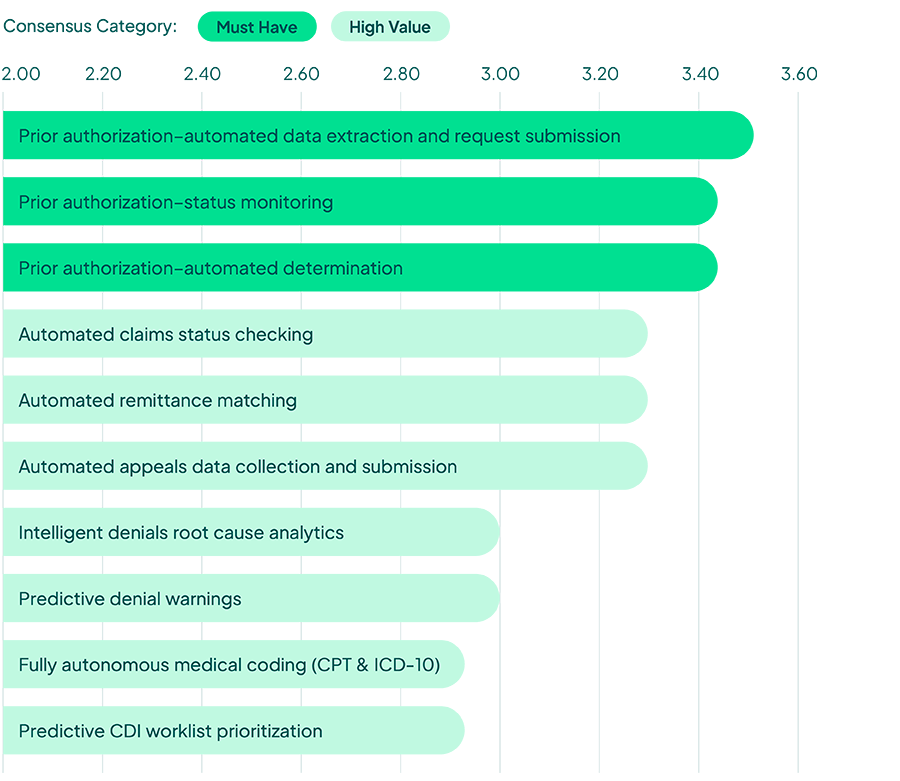Select the Automated remittance matching bar
The image size is (900, 781).
point(325,400)
